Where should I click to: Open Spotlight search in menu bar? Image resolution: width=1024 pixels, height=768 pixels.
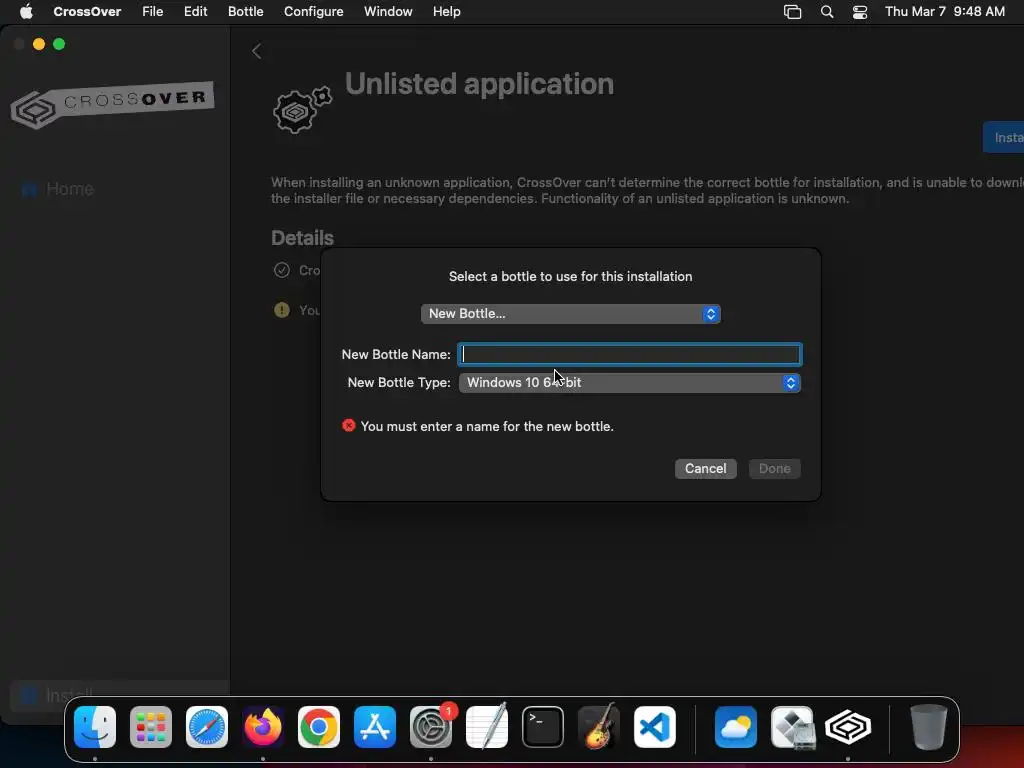click(827, 12)
